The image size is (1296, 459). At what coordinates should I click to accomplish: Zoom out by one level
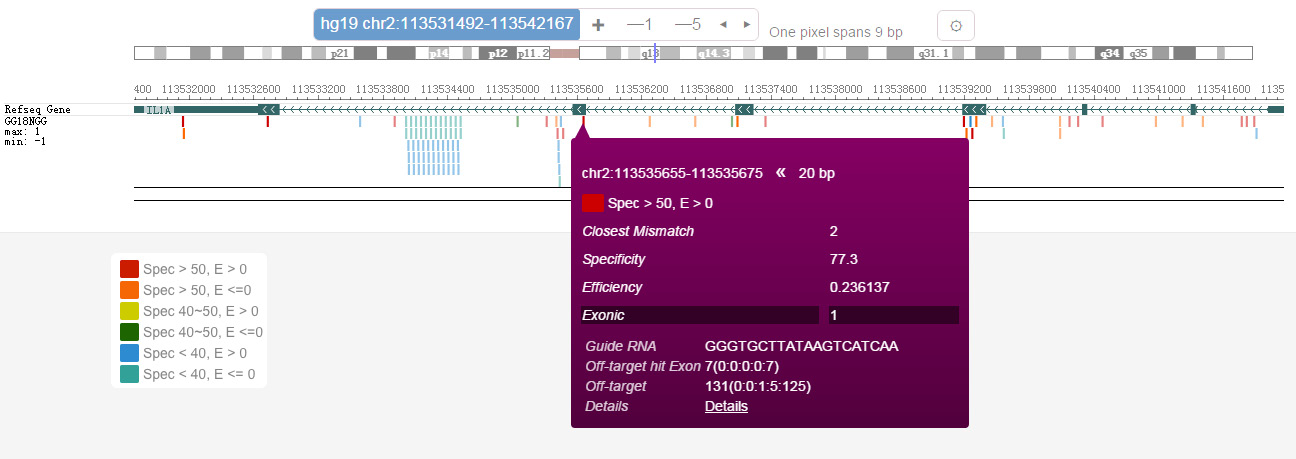[639, 24]
